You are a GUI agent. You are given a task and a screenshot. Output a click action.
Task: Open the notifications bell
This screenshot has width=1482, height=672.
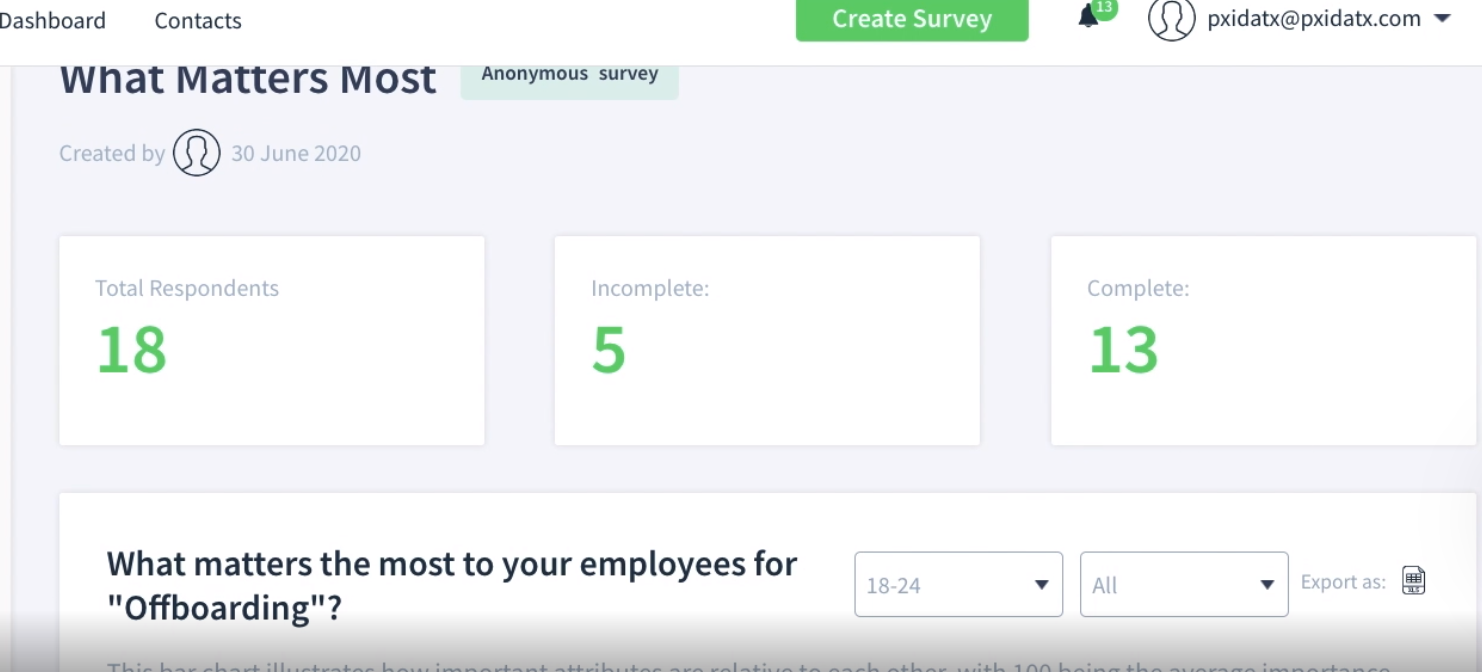1088,18
